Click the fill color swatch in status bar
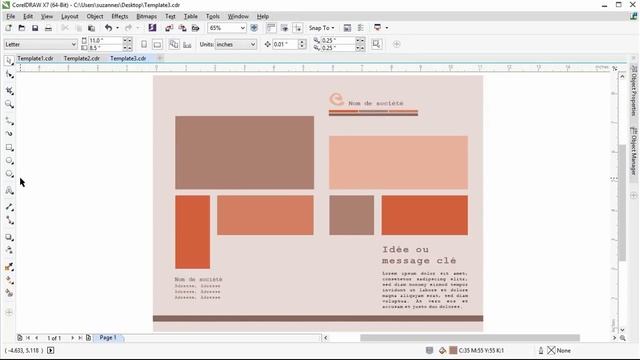Screen dimensions: 640x360 point(453,350)
